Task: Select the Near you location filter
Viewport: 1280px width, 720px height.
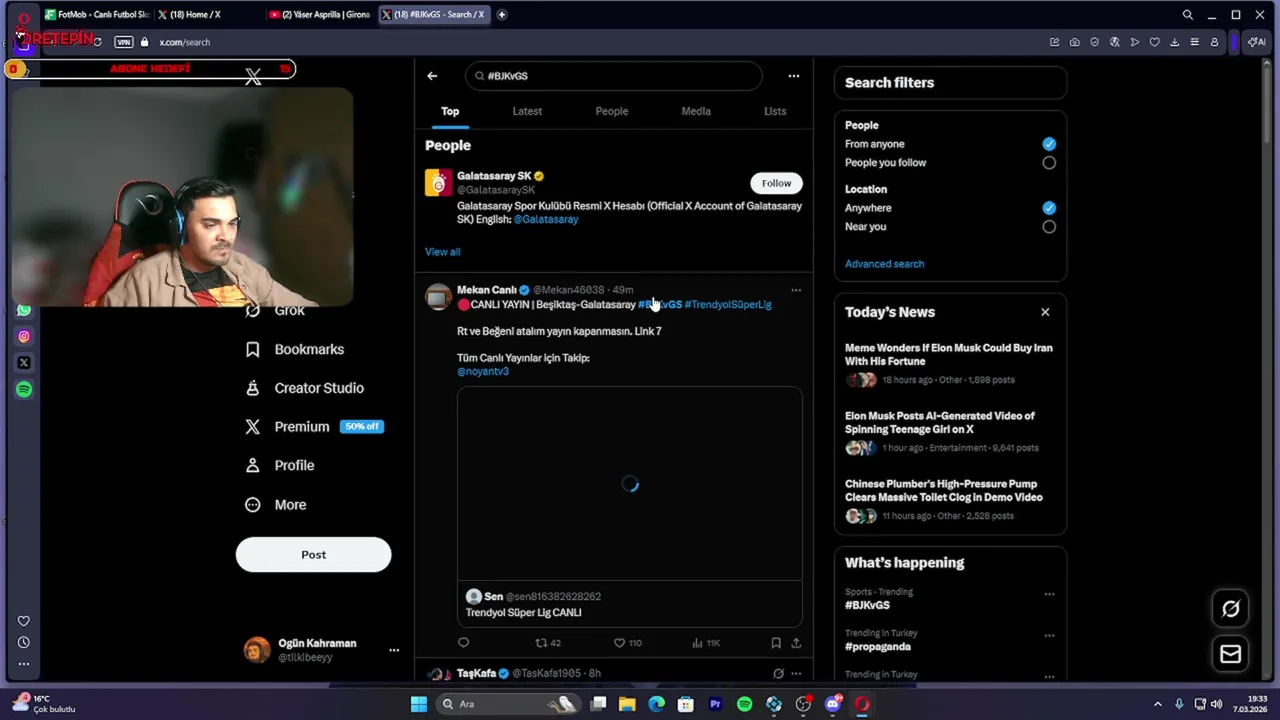Action: tap(1049, 227)
